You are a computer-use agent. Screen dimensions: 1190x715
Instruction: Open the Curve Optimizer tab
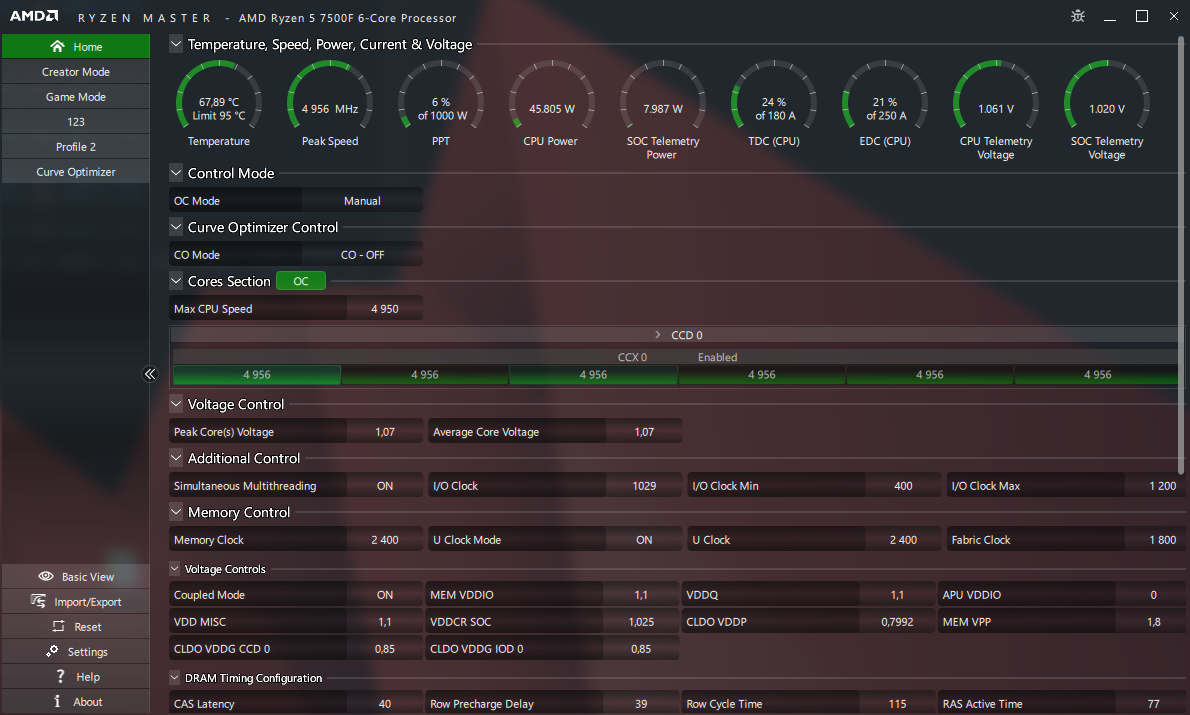tap(76, 172)
